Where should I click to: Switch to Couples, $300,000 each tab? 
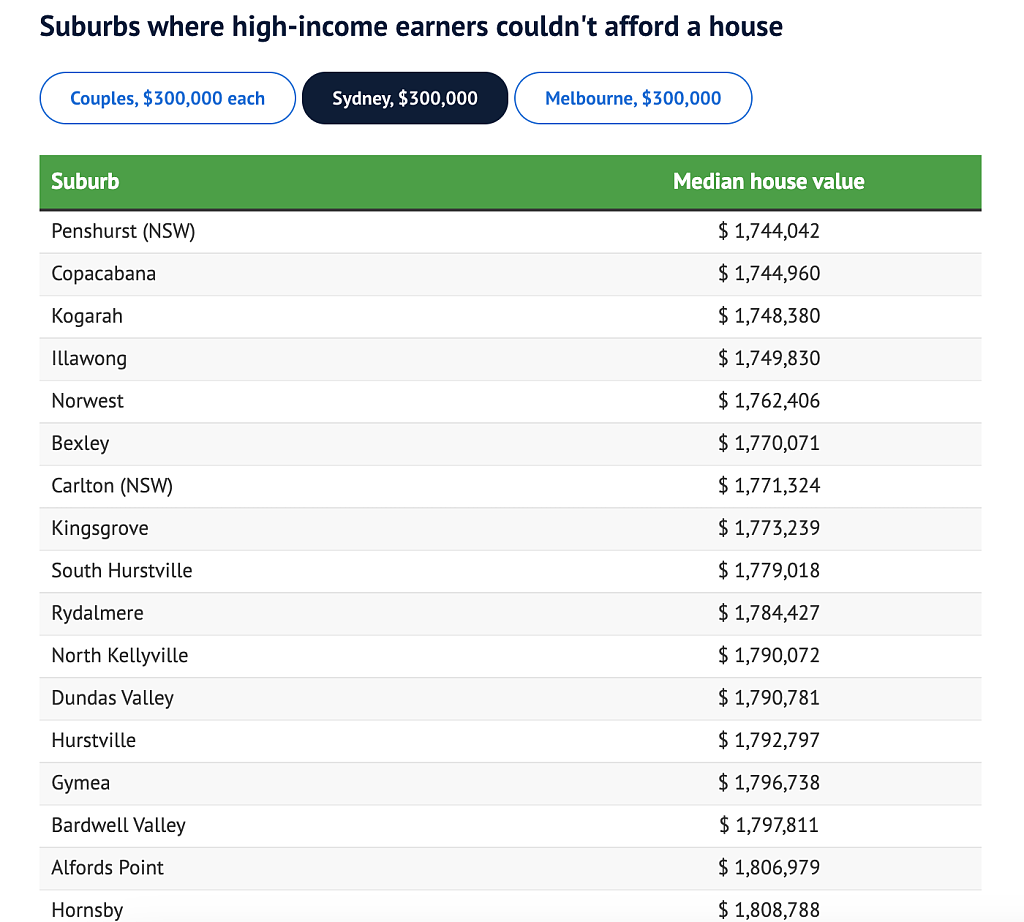point(167,98)
